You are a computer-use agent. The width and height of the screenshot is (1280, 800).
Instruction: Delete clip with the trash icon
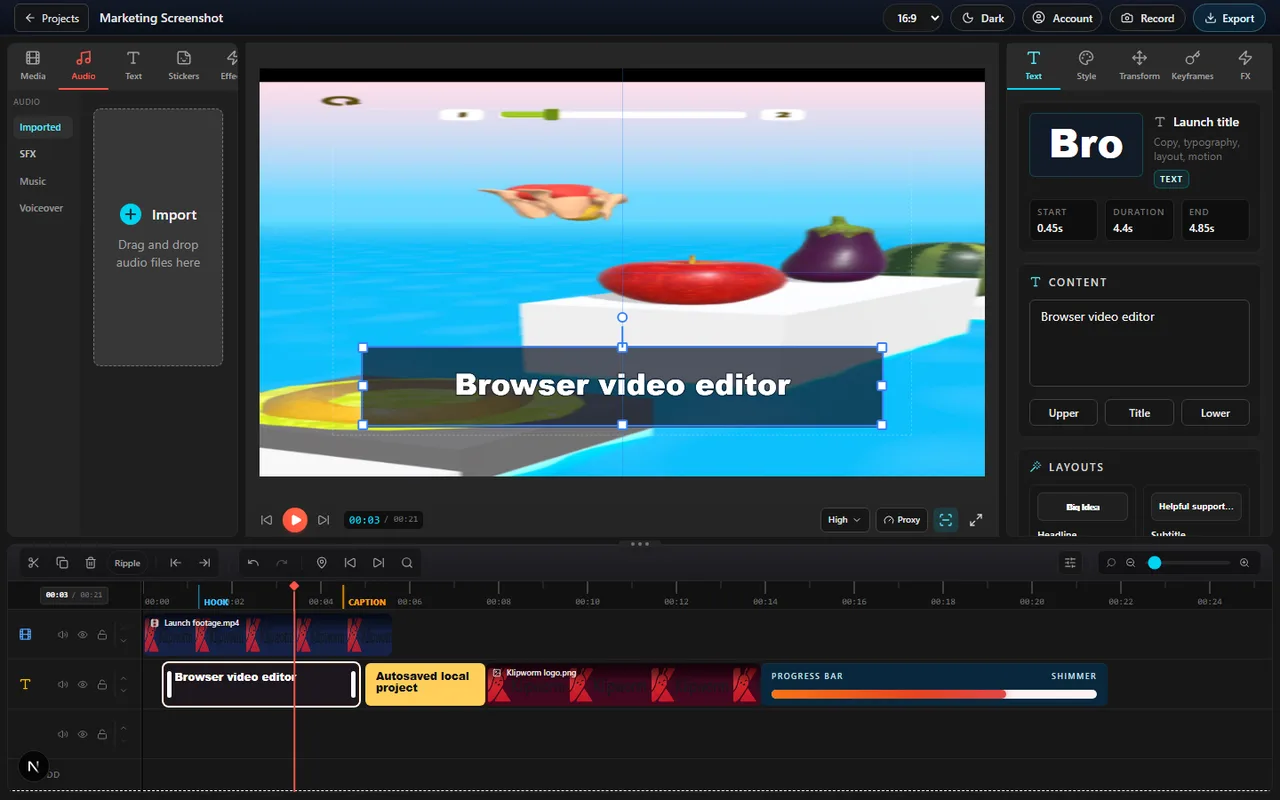[x=91, y=563]
